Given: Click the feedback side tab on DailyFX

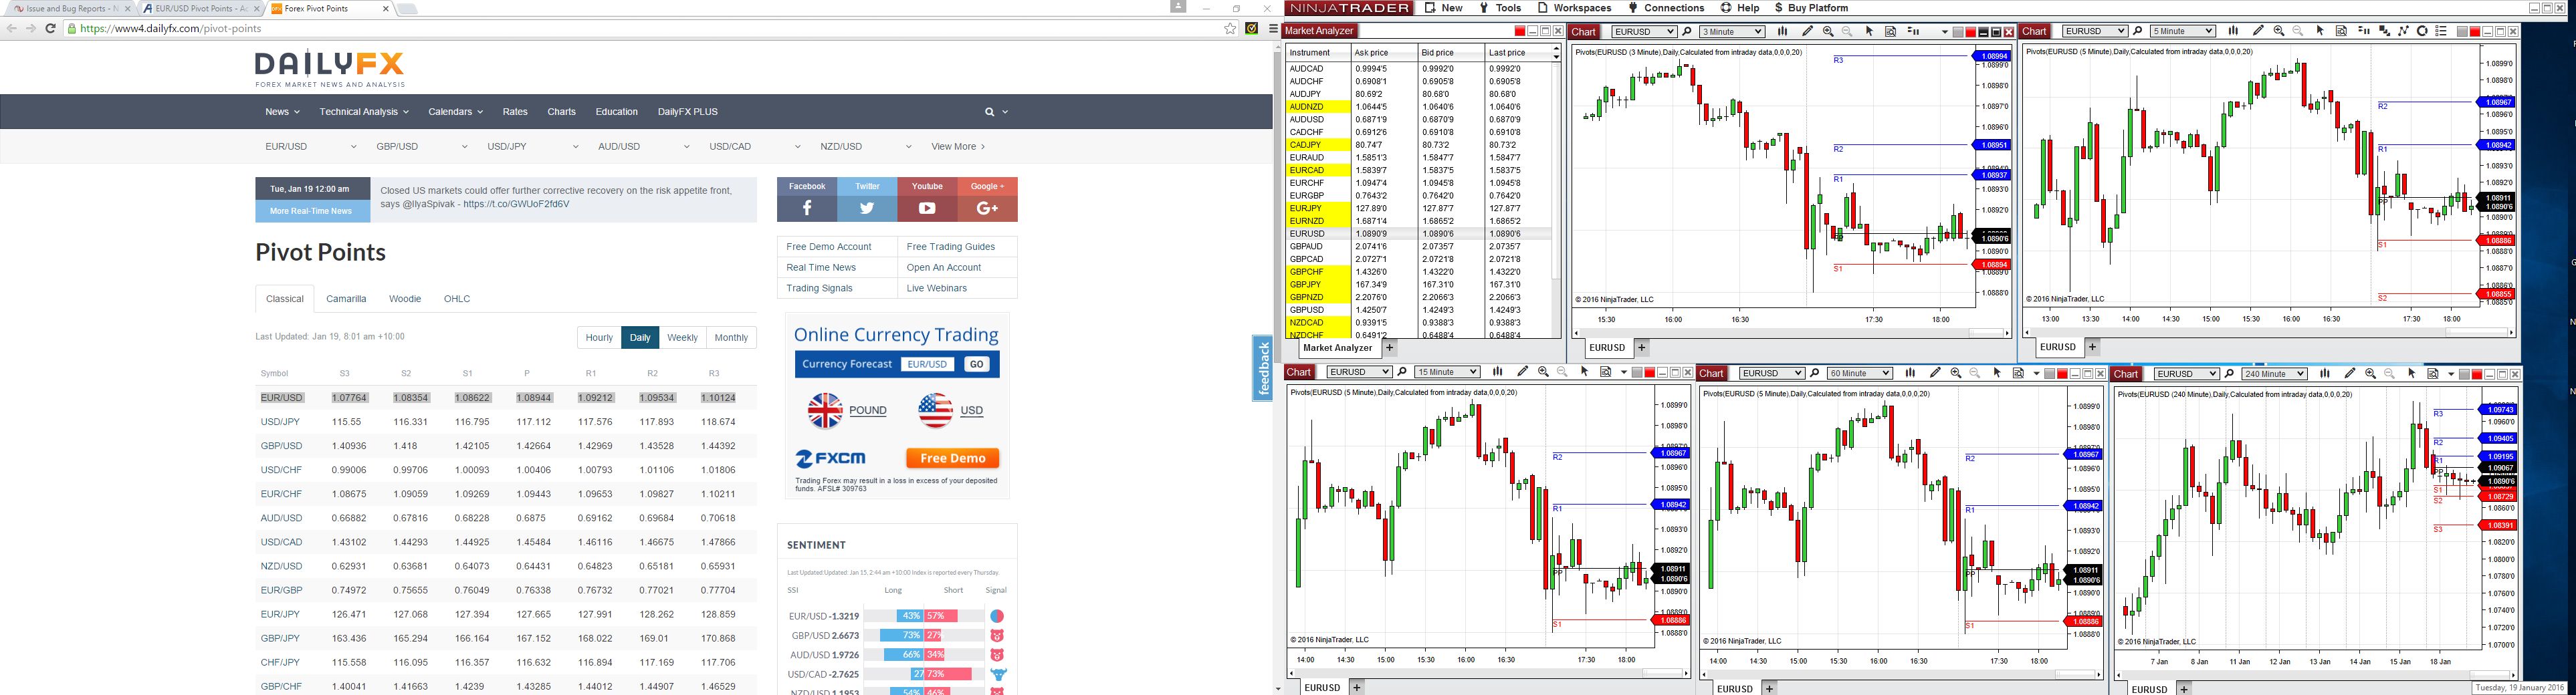Looking at the screenshot, I should [1262, 368].
